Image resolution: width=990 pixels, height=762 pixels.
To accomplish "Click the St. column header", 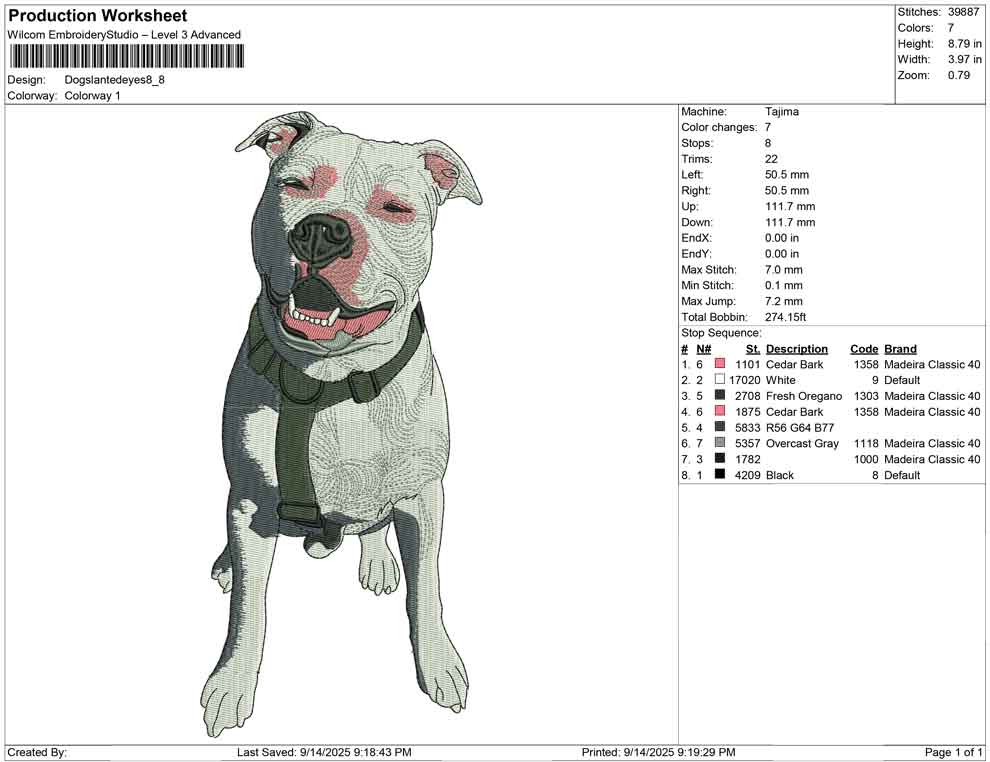I will pos(753,349).
